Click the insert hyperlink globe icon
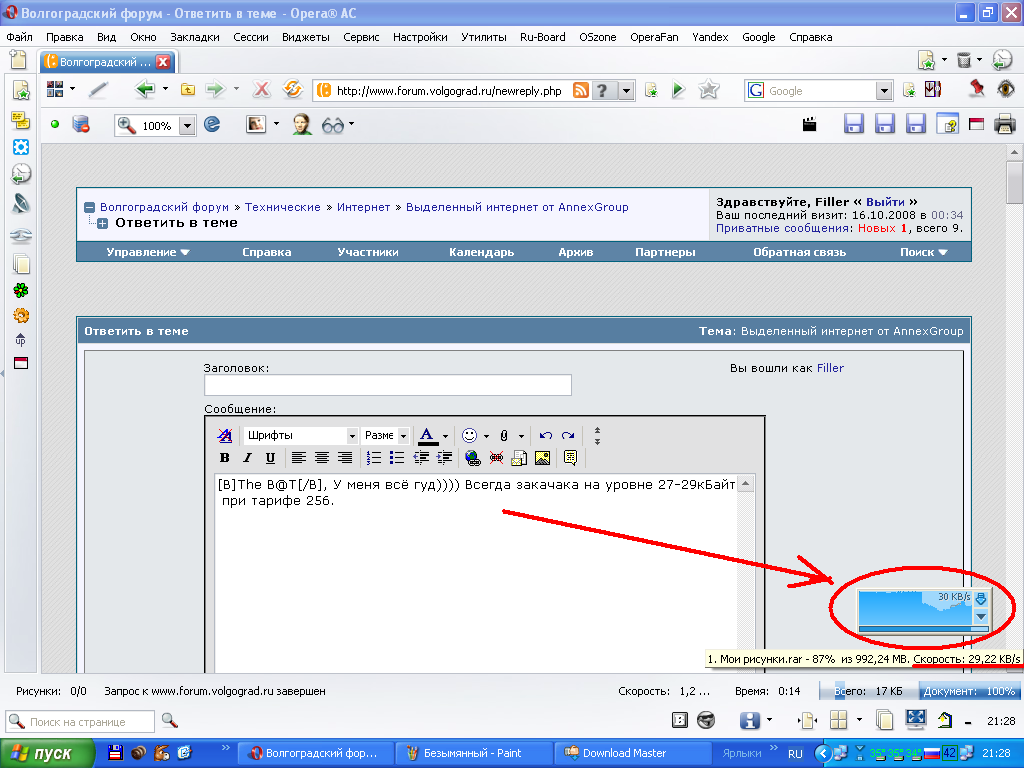This screenshot has height=768, width=1024. click(472, 458)
